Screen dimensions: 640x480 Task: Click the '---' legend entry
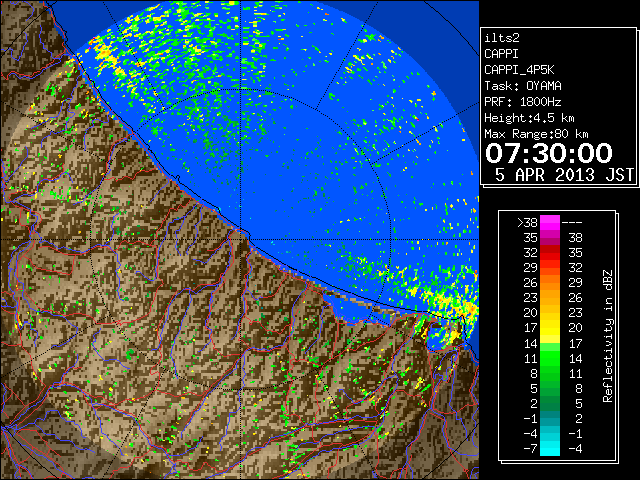click(572, 222)
